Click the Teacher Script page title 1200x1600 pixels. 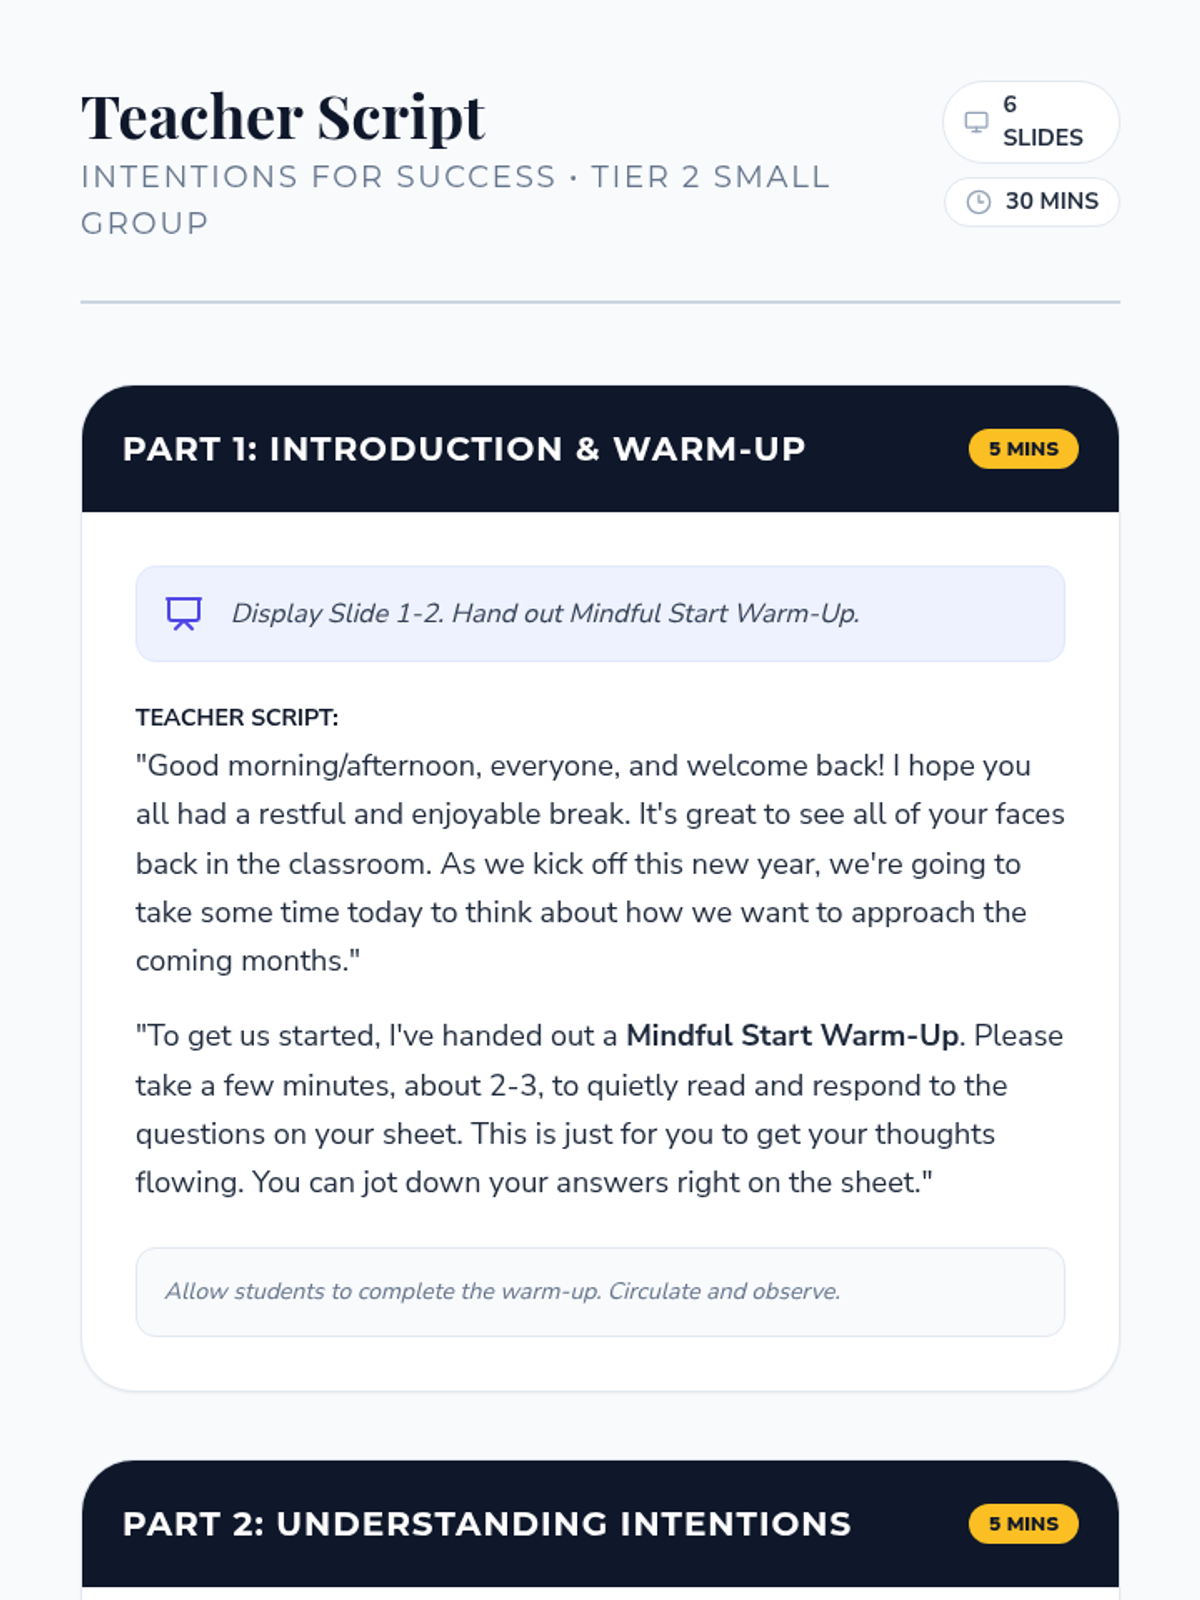click(x=283, y=118)
